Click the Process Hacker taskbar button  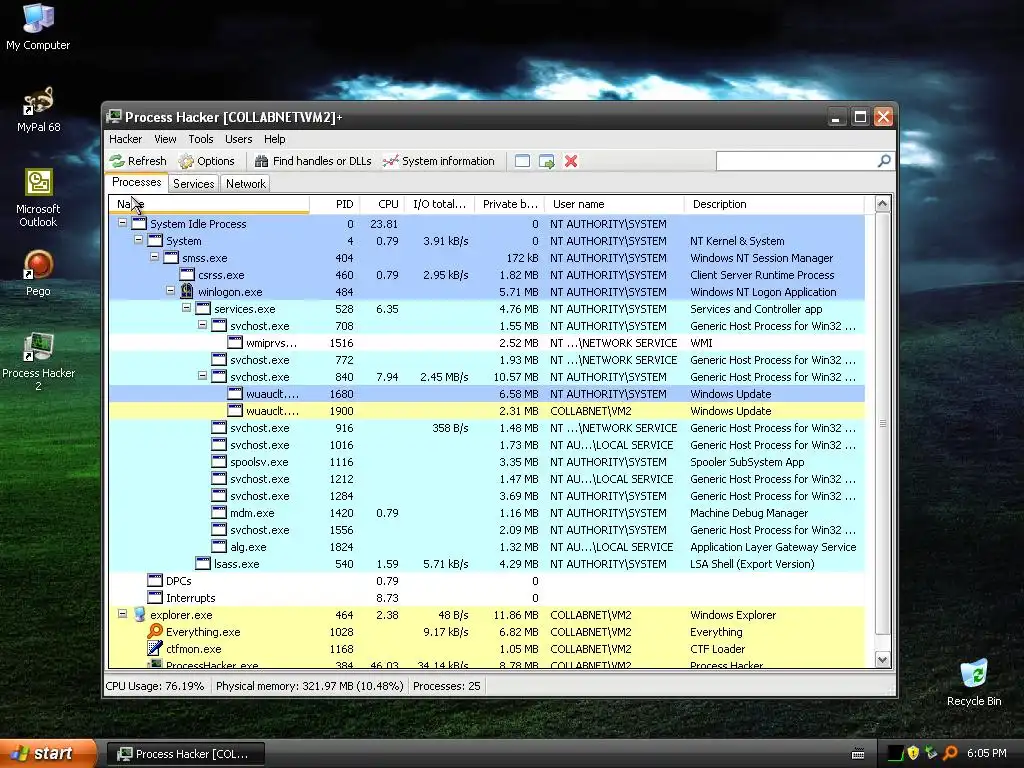click(186, 754)
